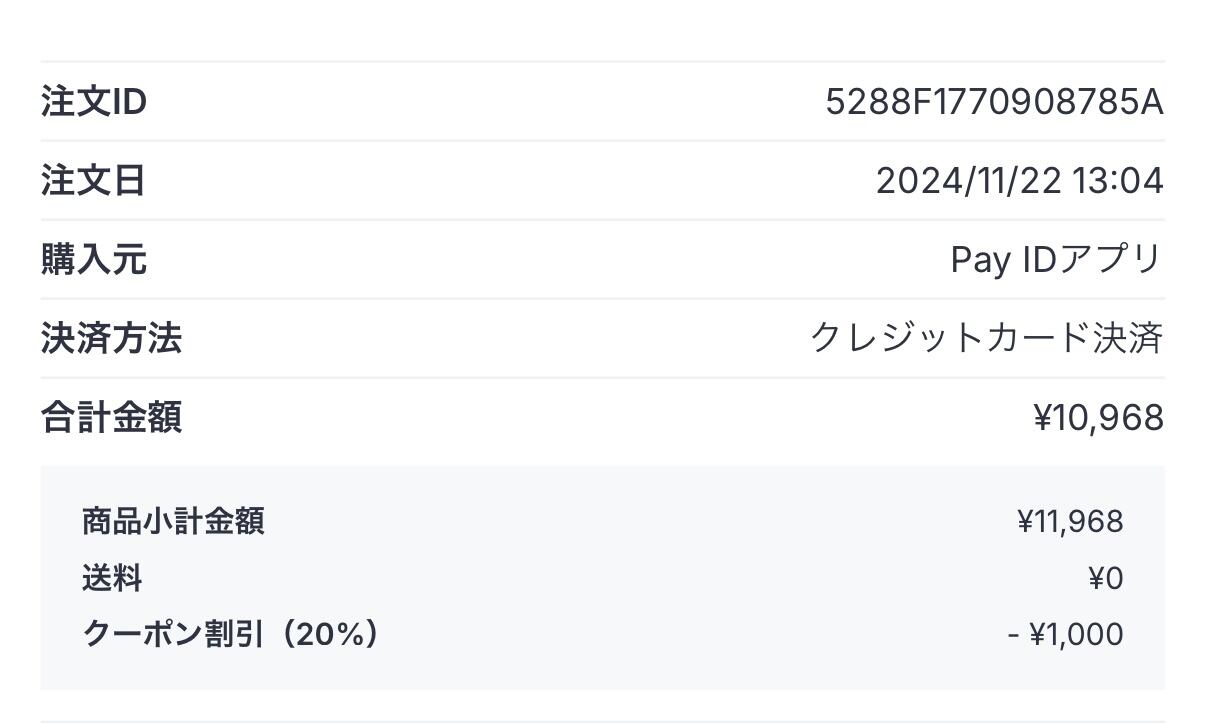The height and width of the screenshot is (723, 1206).
Task: Select the Pay IDアプリ purchase source
Action: (1056, 260)
